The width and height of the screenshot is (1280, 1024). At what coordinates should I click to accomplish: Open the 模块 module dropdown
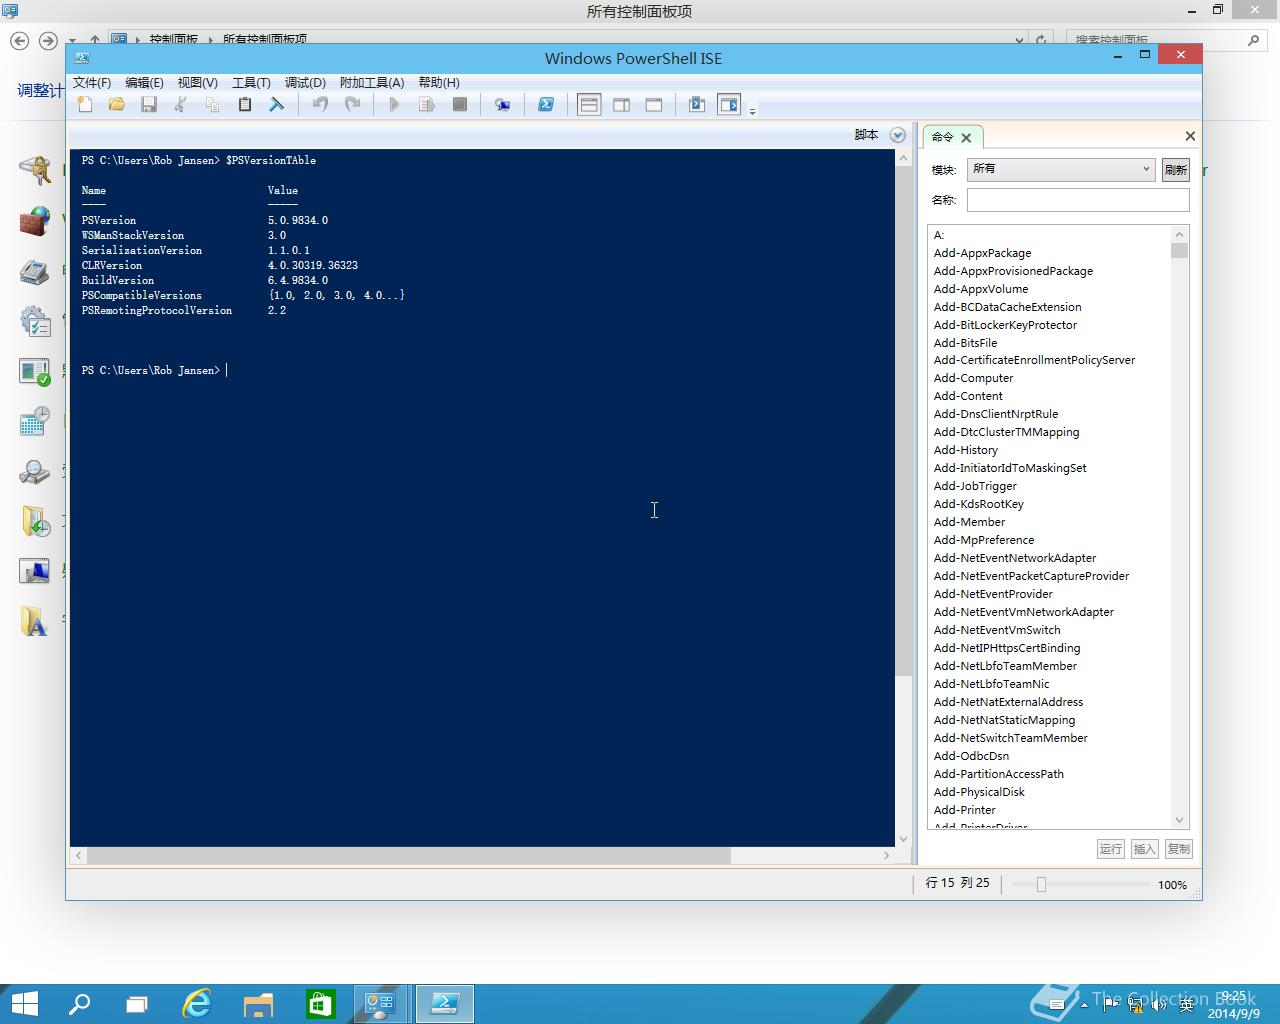point(1061,169)
